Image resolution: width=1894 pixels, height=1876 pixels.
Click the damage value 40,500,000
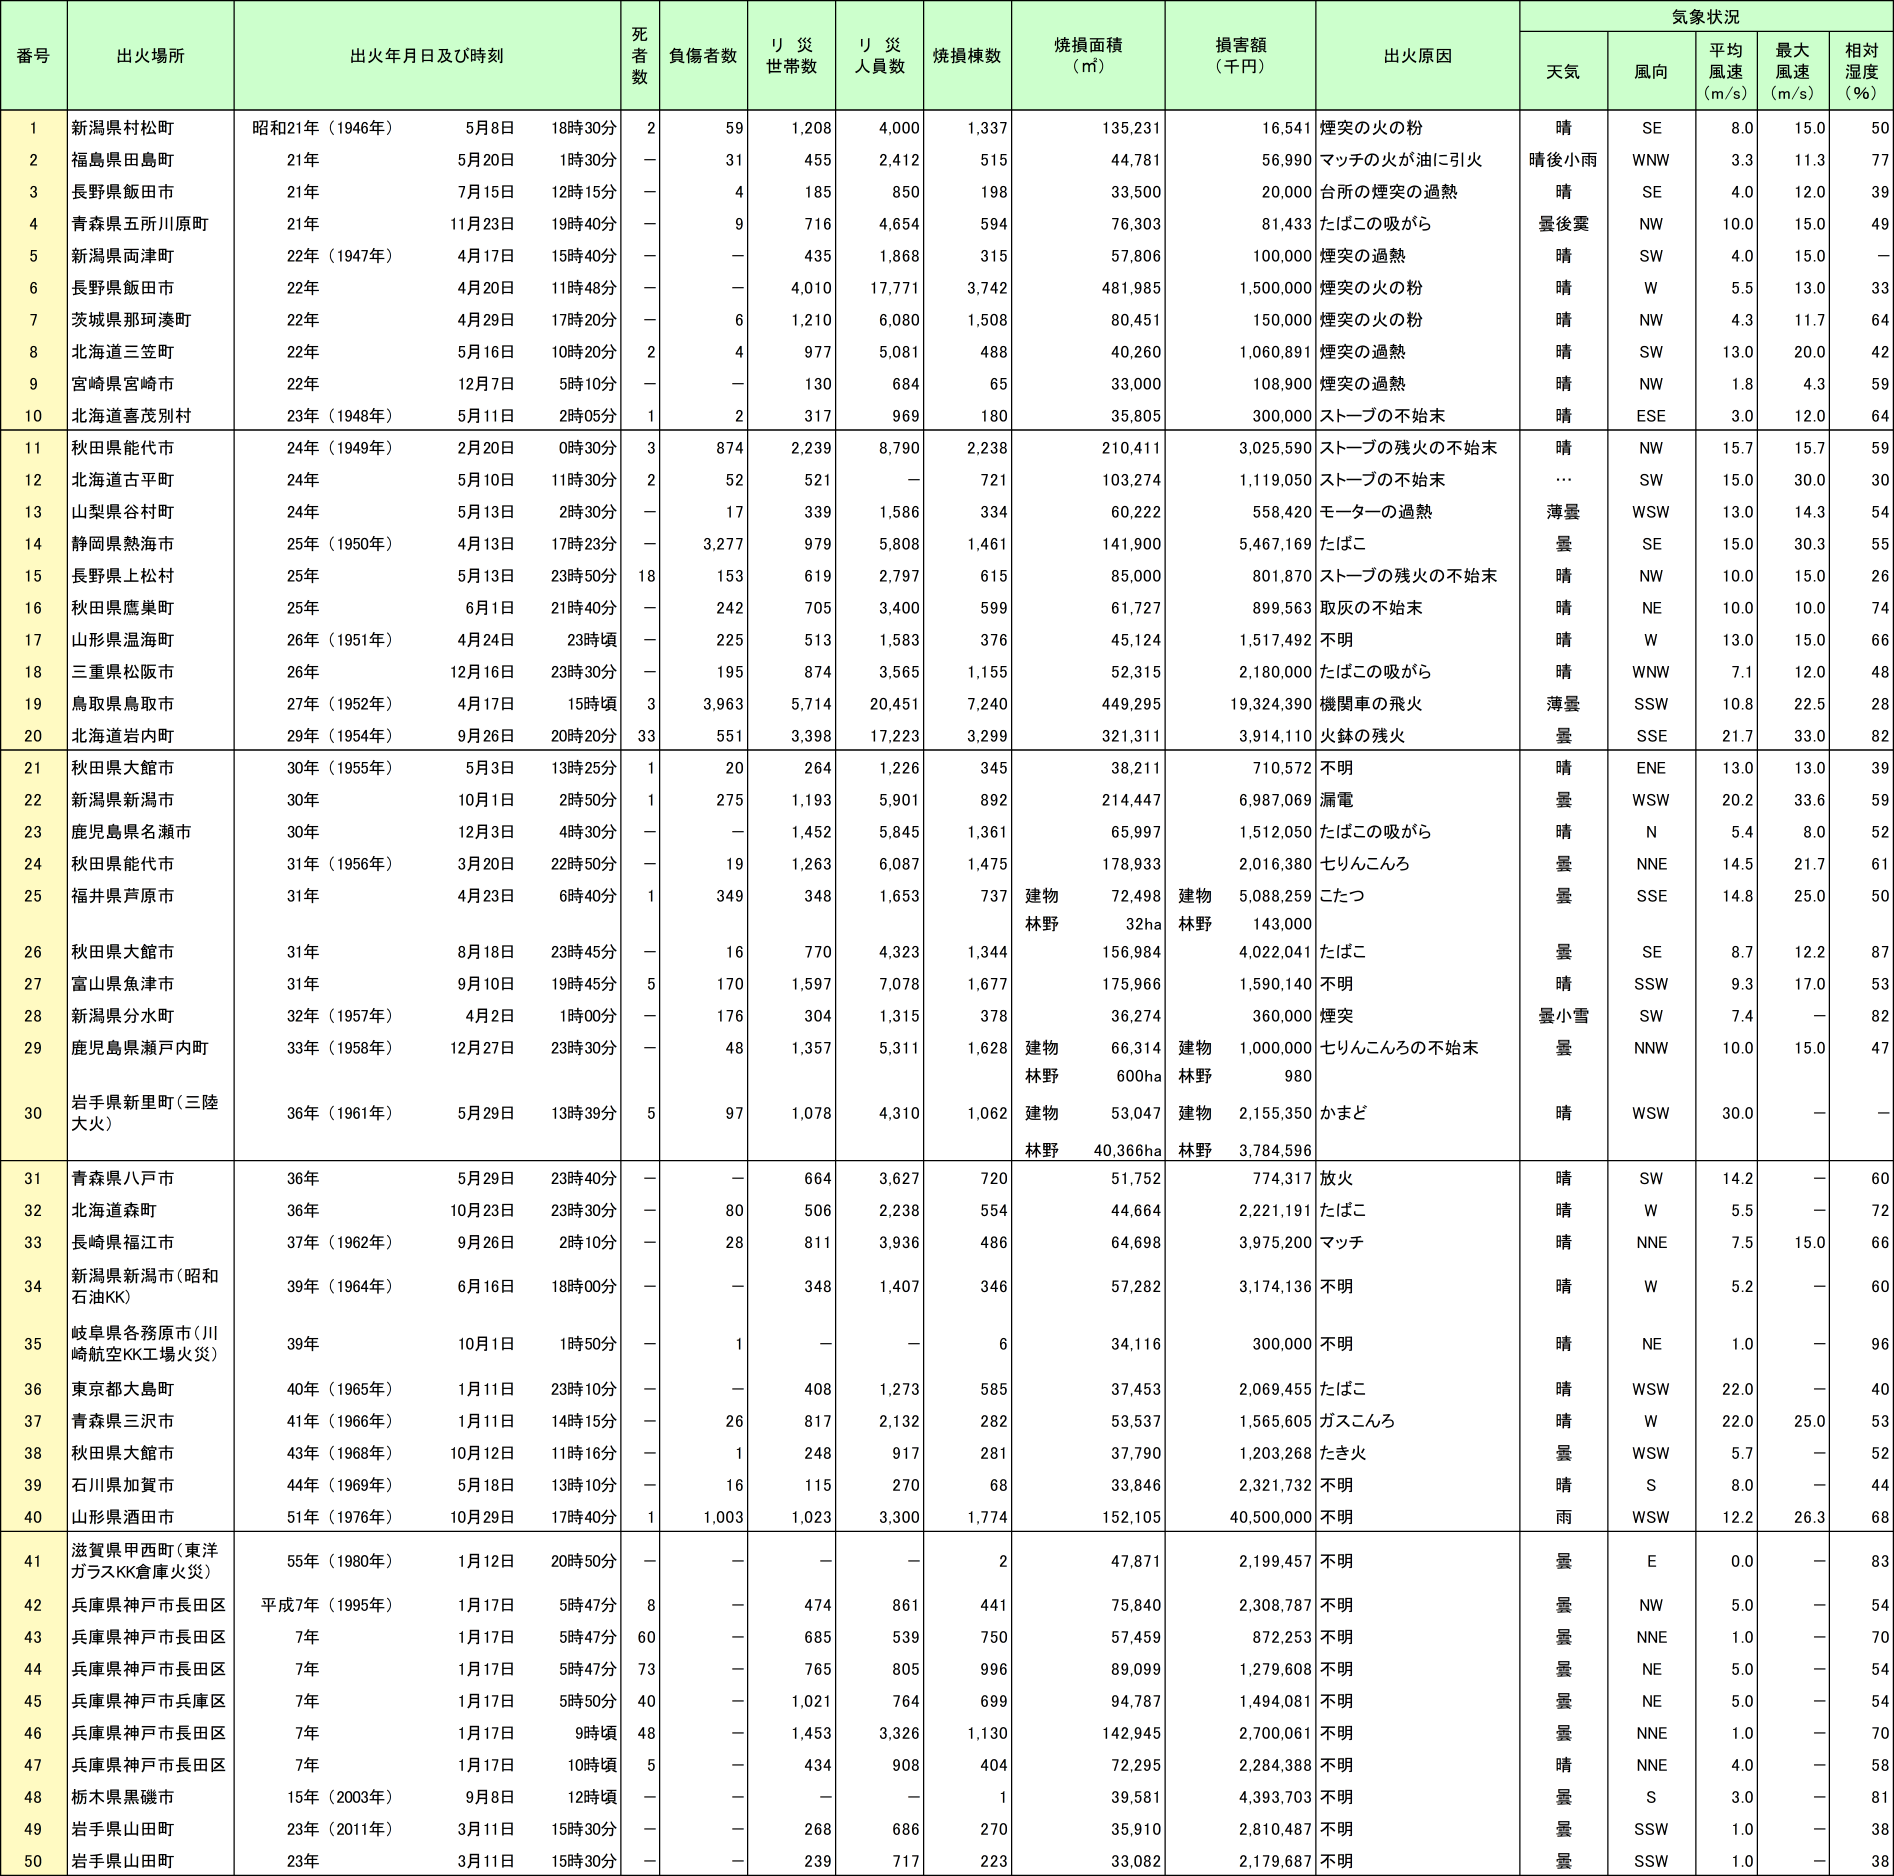(1271, 1517)
